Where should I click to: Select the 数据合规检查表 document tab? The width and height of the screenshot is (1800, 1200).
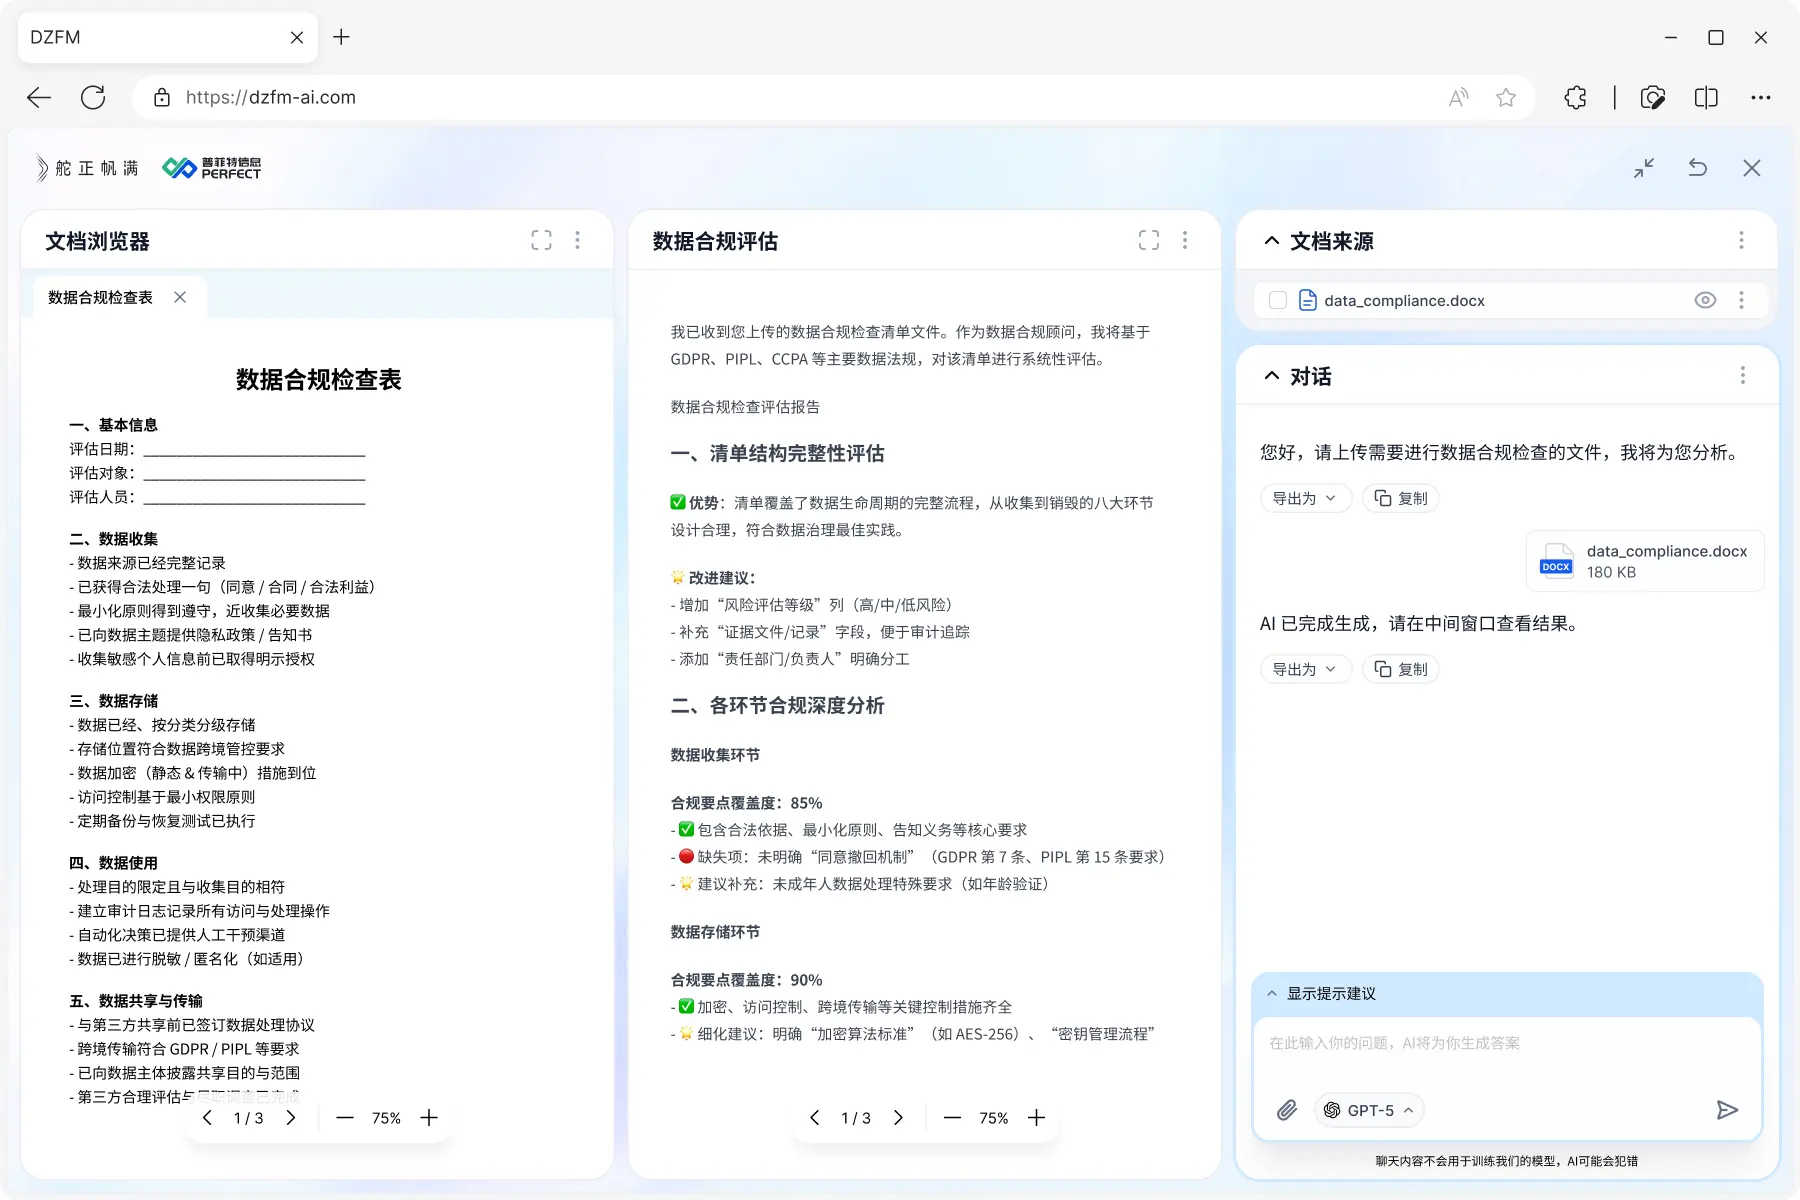[x=101, y=298]
